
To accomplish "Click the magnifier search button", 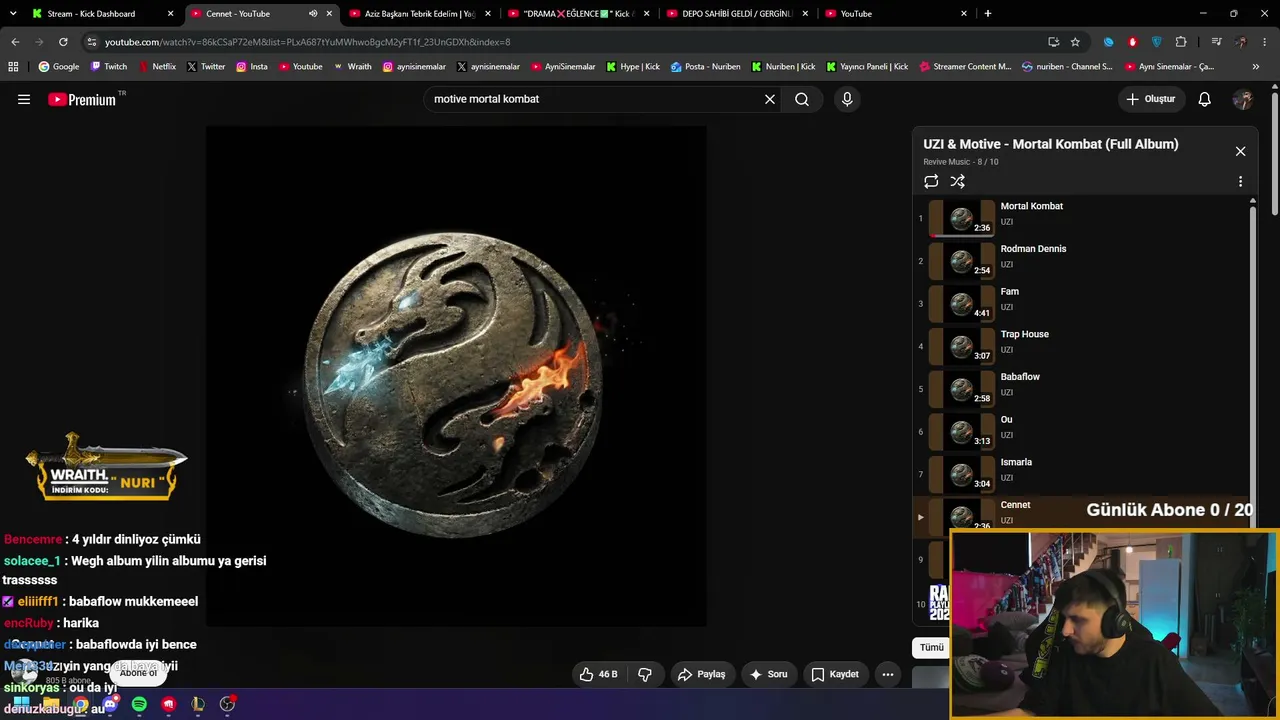I will (x=802, y=99).
